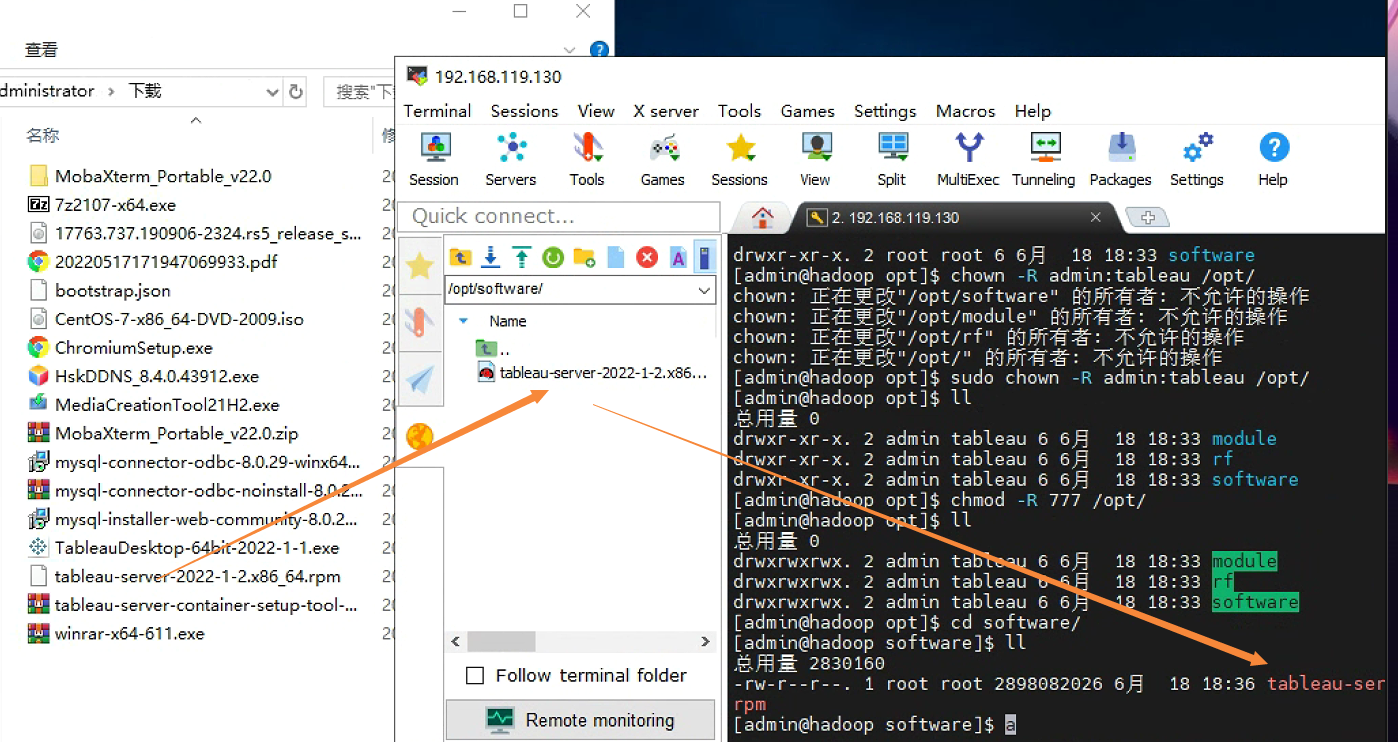
Task: Toggle ASCII mode icon with purple A
Action: coord(678,258)
